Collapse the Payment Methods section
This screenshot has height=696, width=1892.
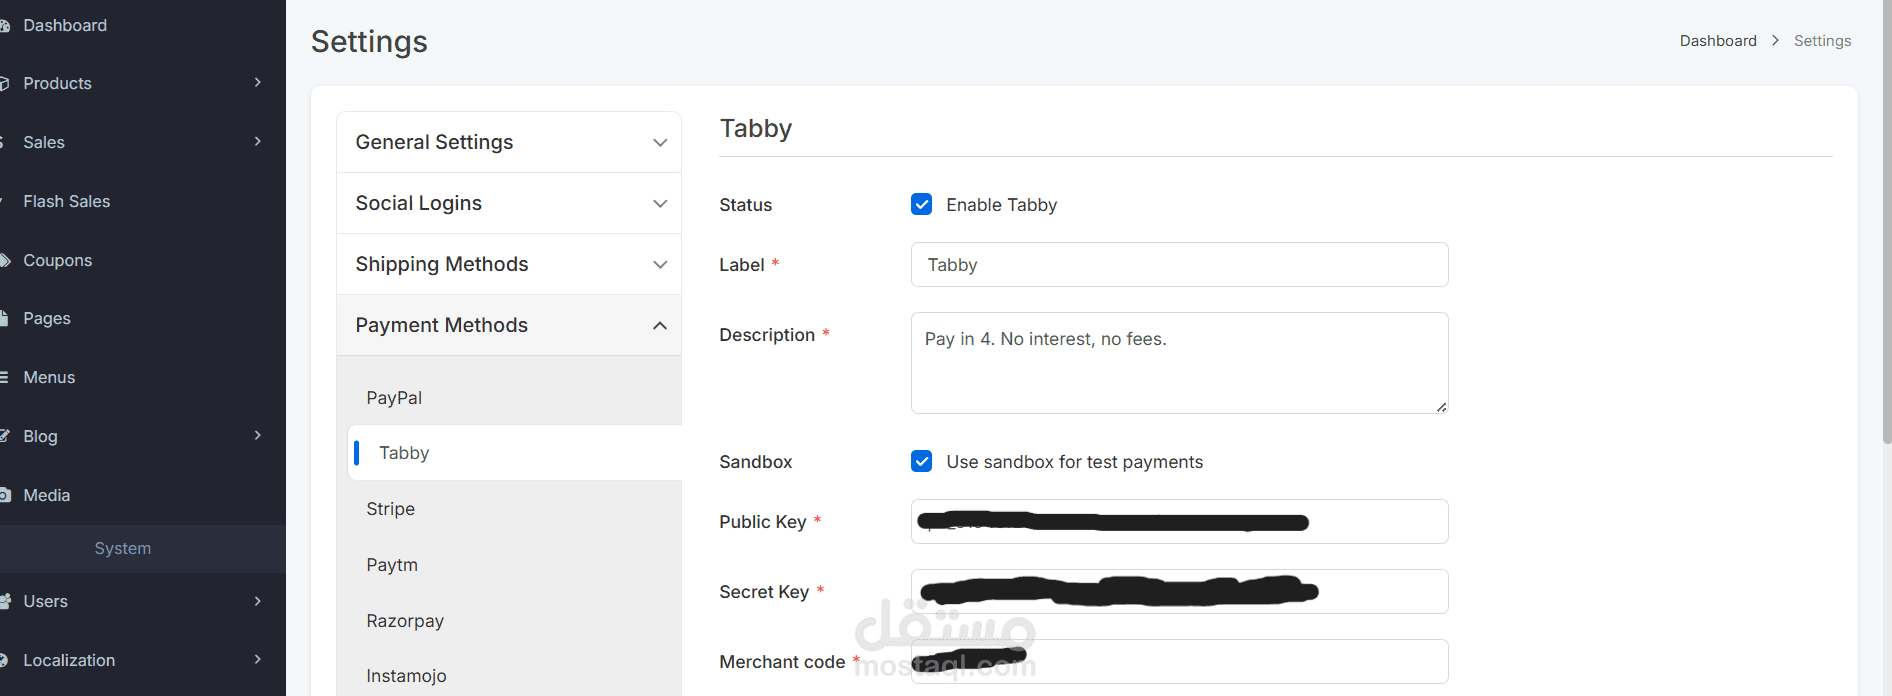click(x=509, y=325)
